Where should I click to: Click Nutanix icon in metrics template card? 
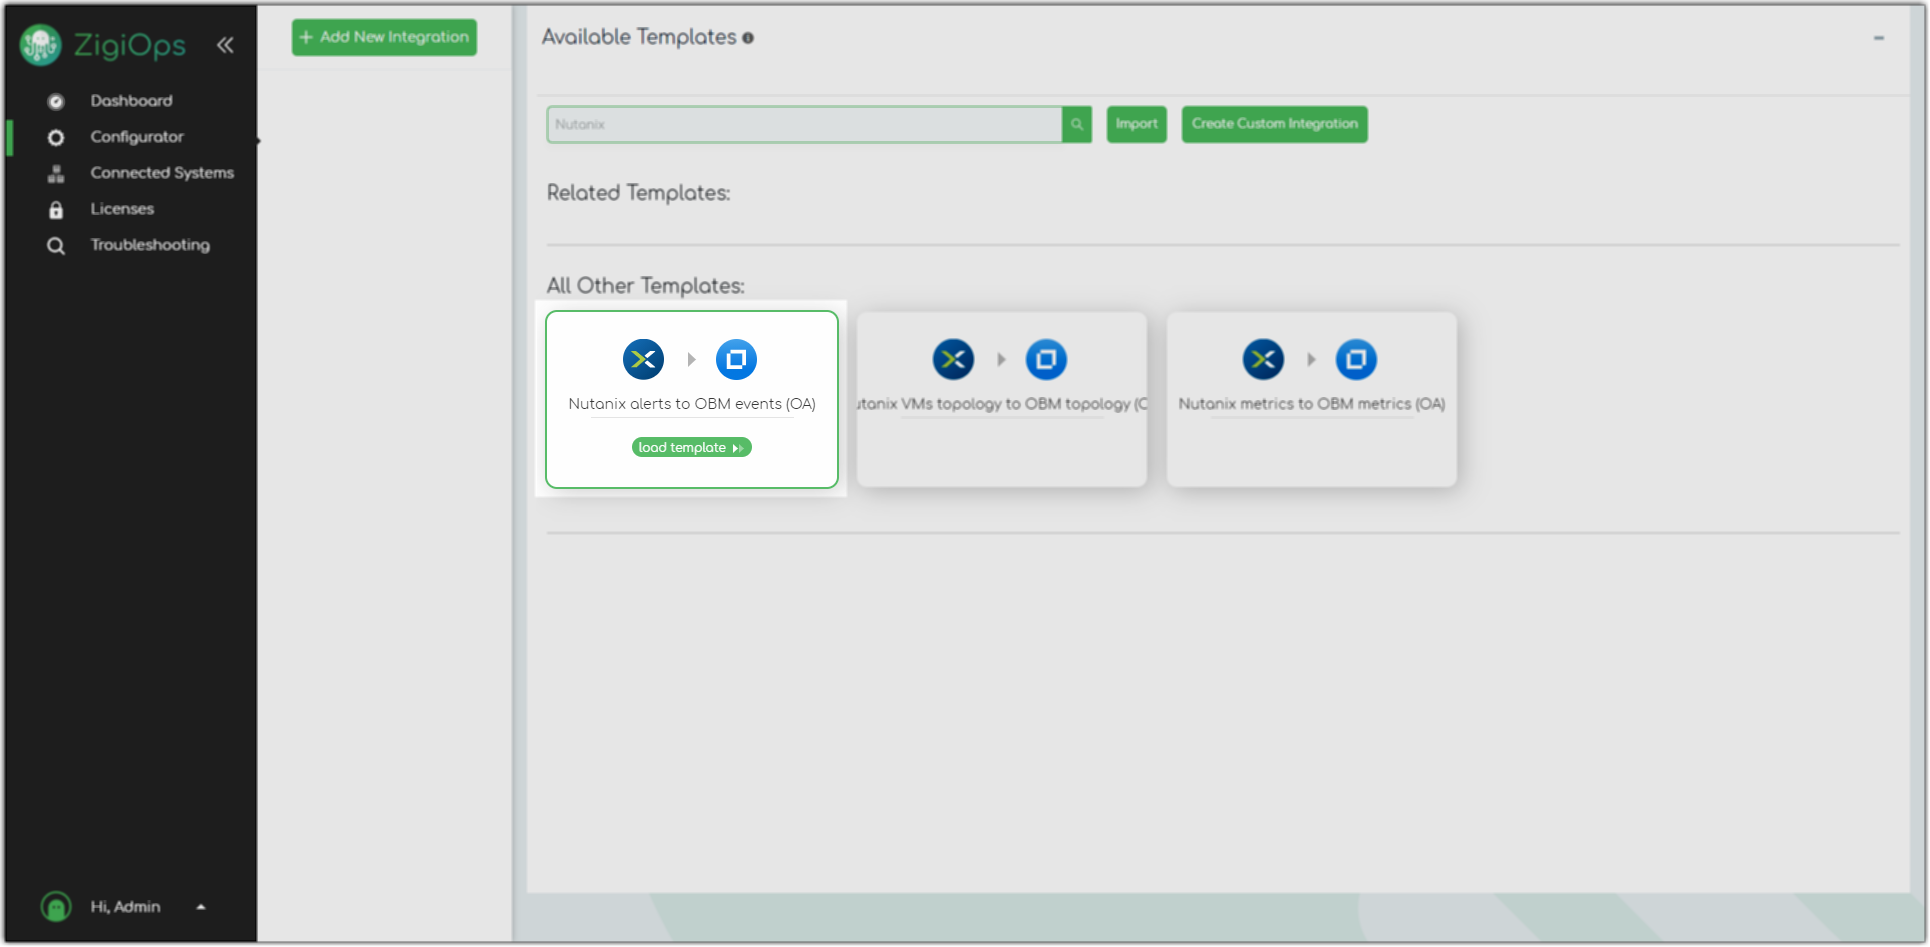(1263, 359)
